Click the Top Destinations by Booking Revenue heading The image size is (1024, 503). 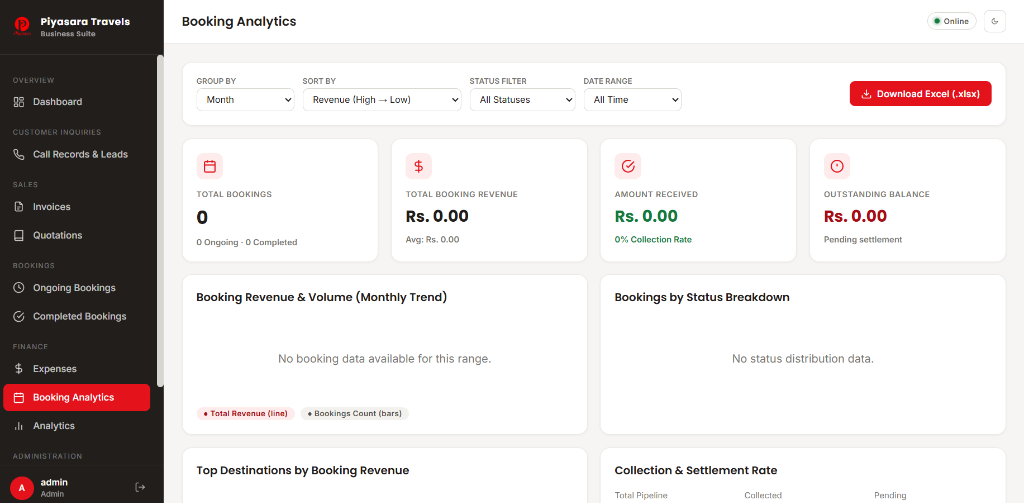[x=303, y=470]
